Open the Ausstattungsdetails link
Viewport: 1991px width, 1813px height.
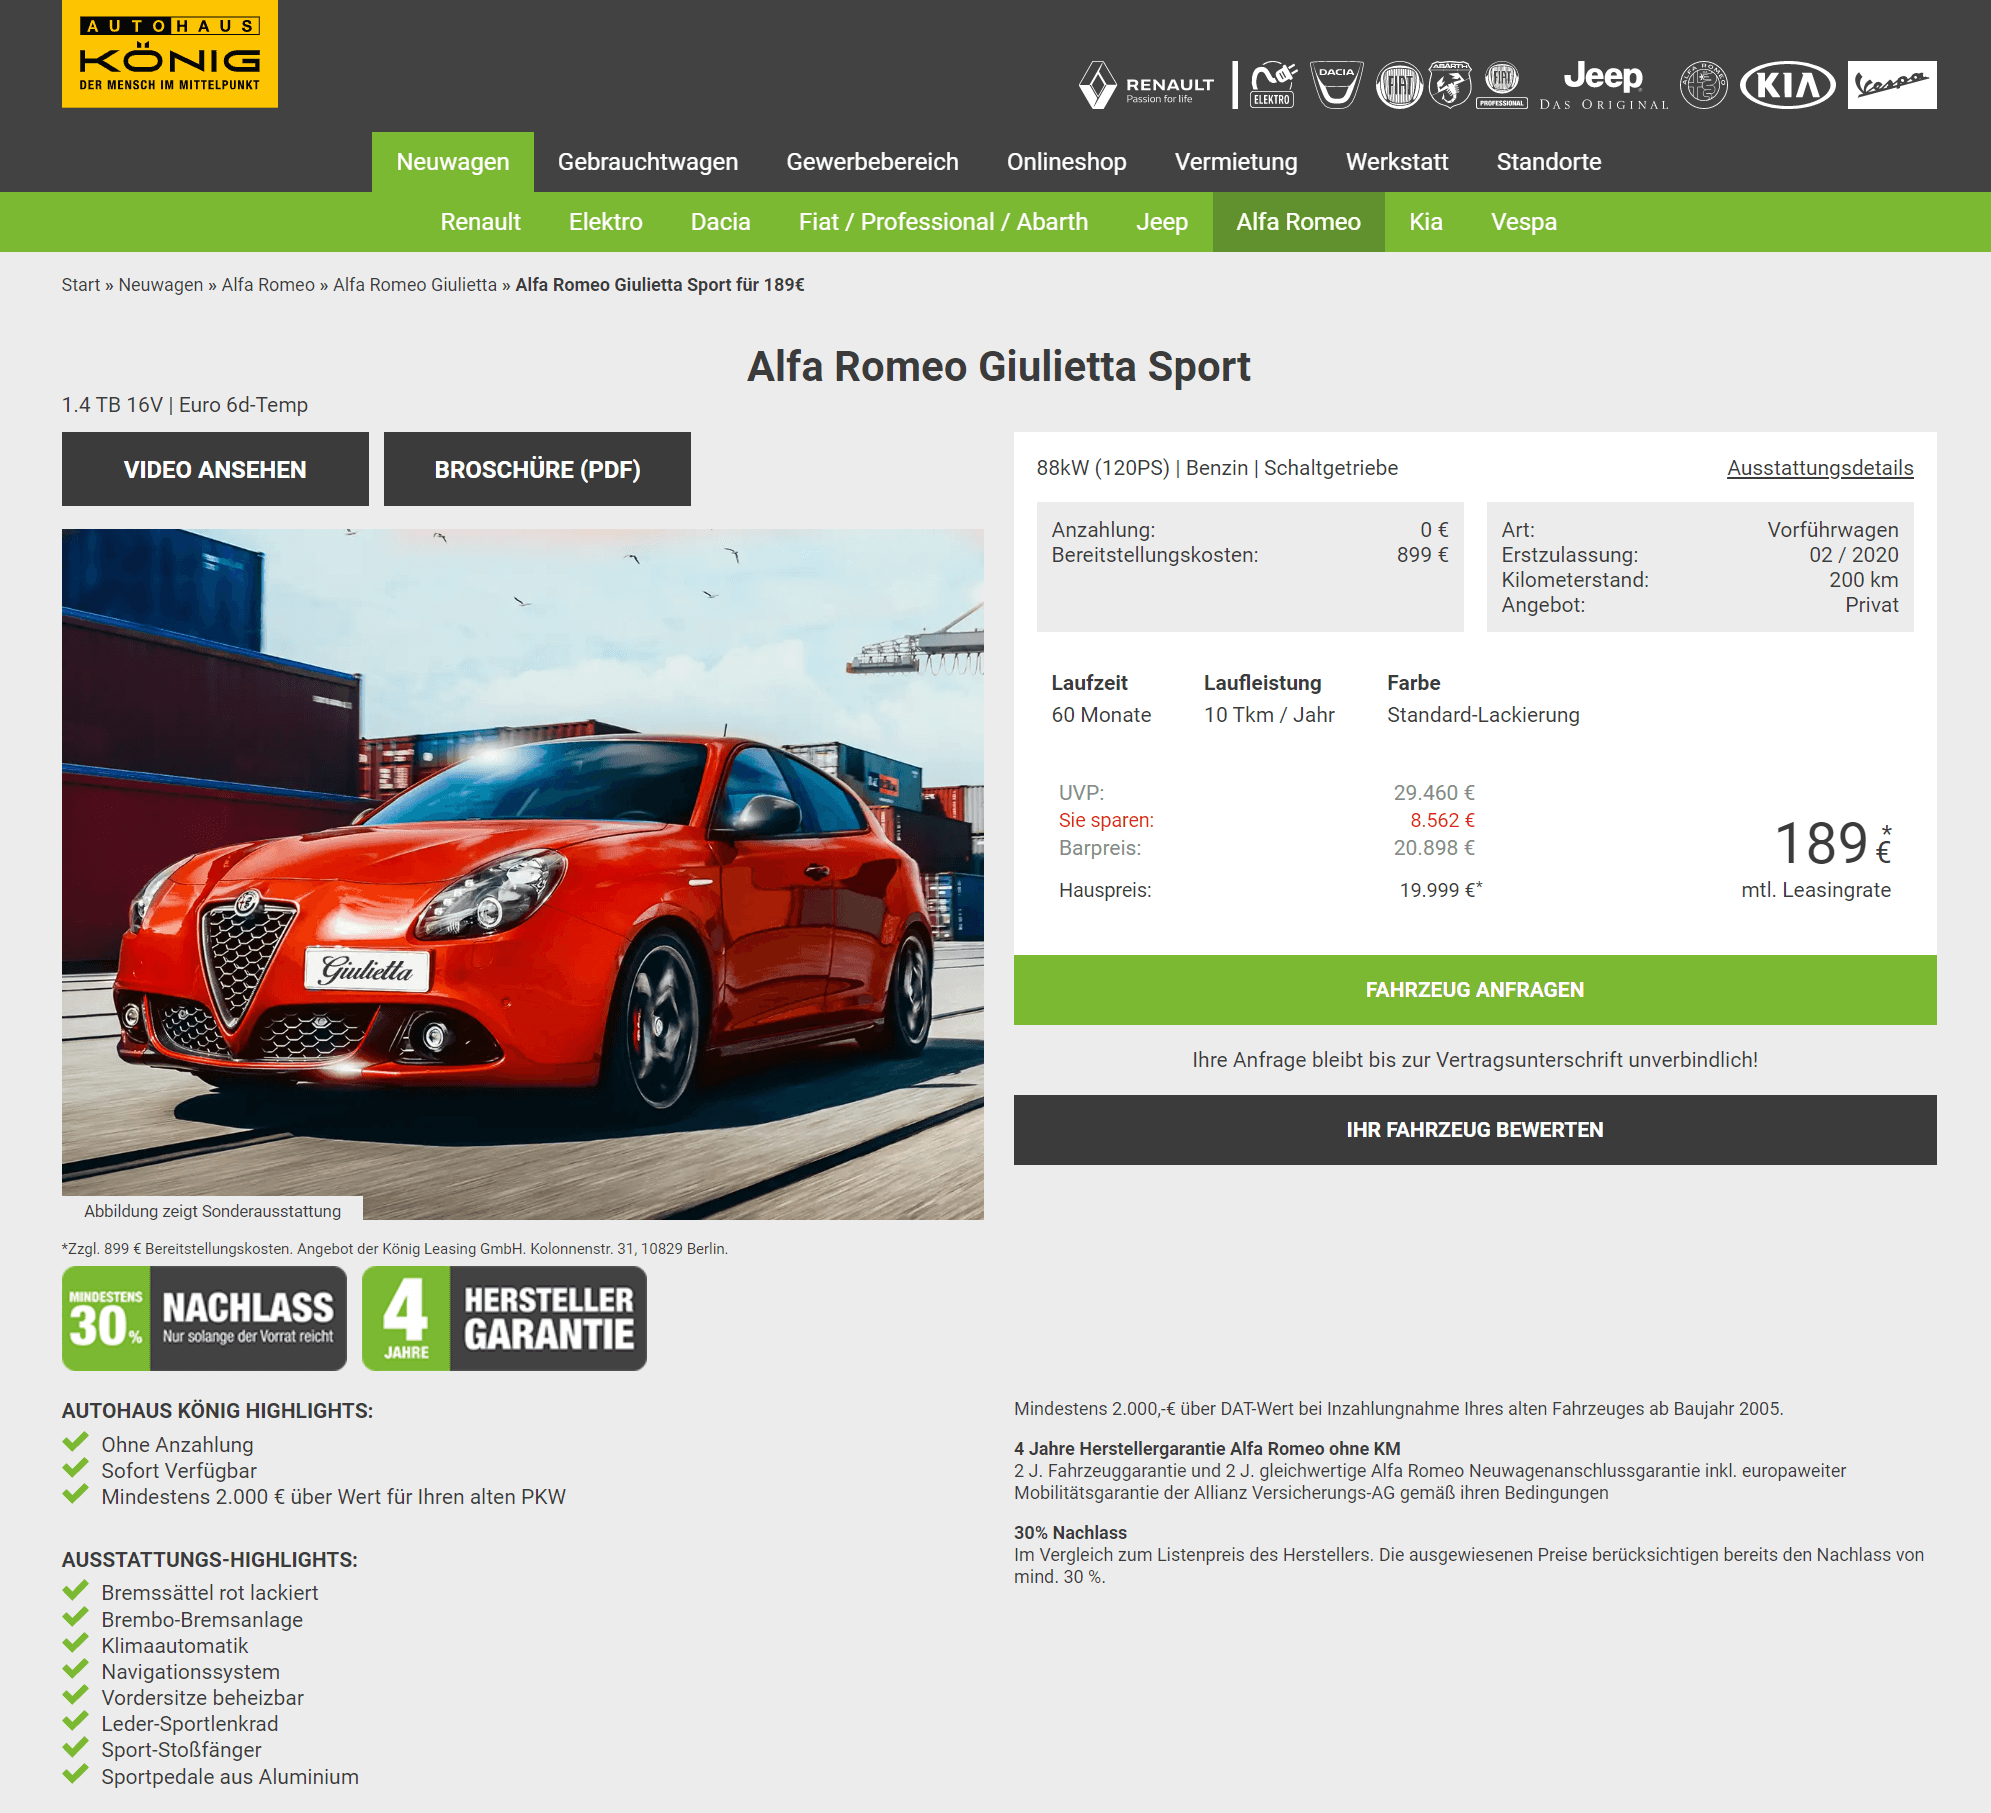point(1820,468)
